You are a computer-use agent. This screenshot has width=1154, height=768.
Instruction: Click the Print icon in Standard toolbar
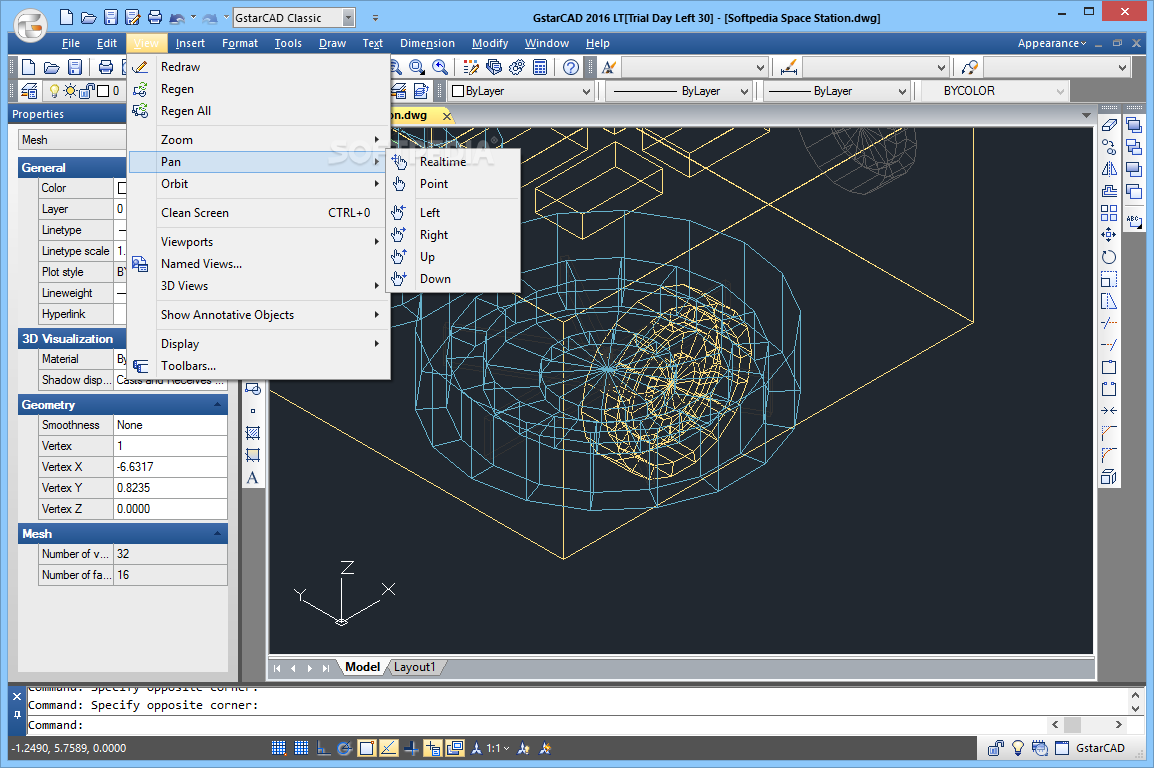coord(106,68)
